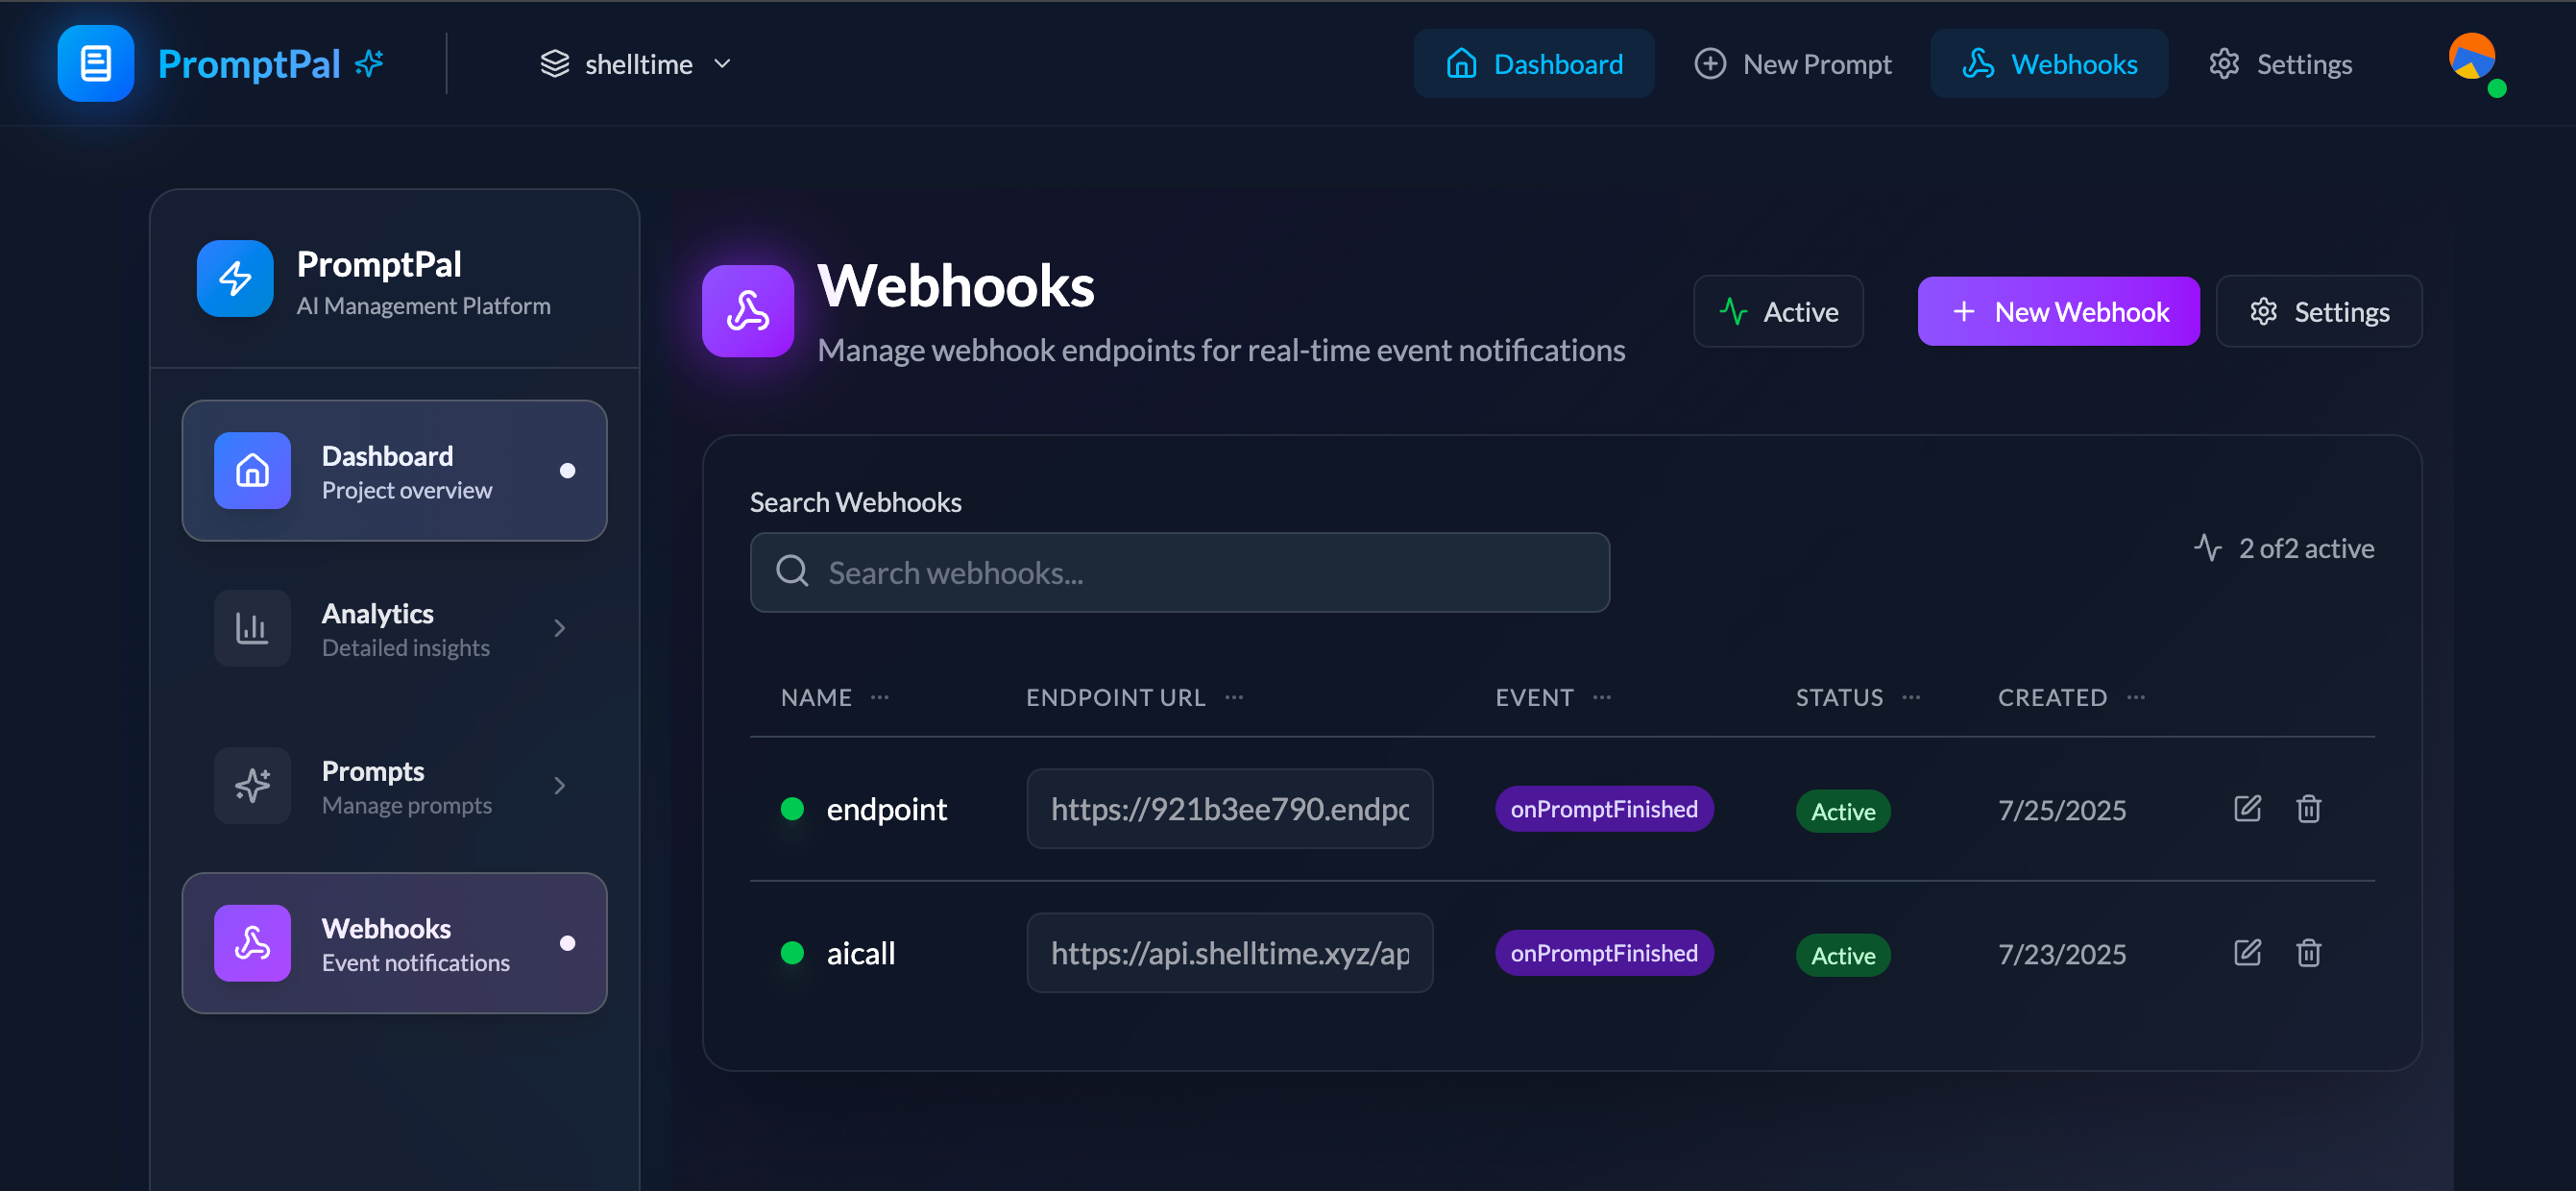Go to Dashboard in top navigation
2576x1191 pixels.
pyautogui.click(x=1533, y=64)
